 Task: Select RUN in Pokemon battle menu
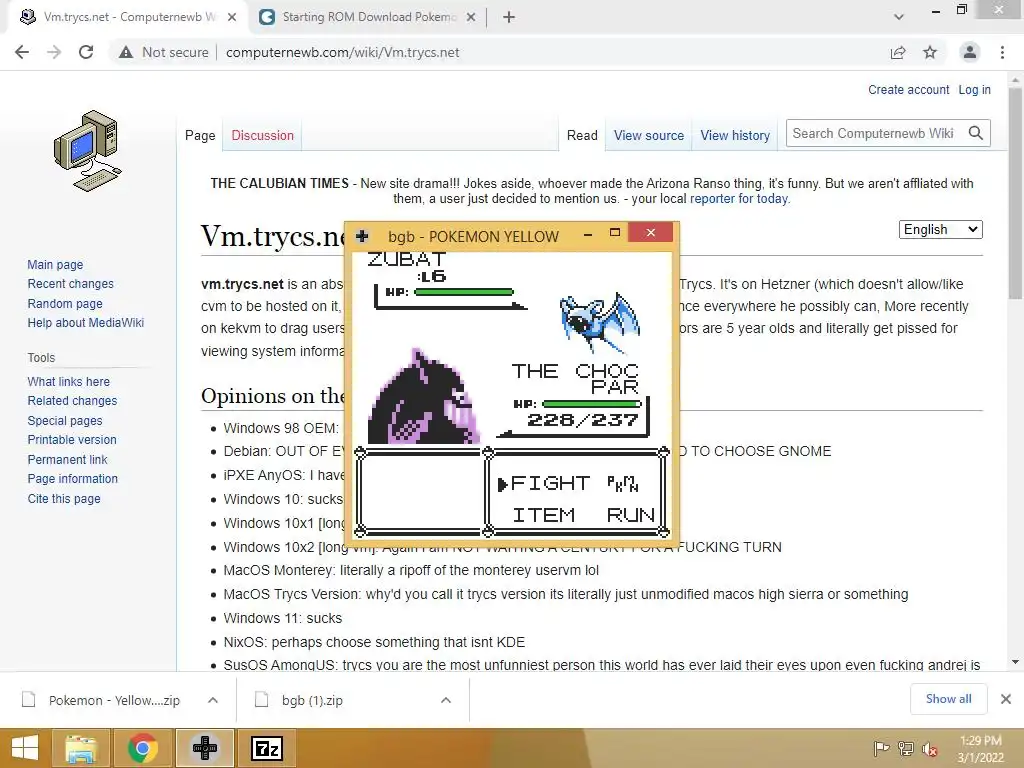[630, 515]
